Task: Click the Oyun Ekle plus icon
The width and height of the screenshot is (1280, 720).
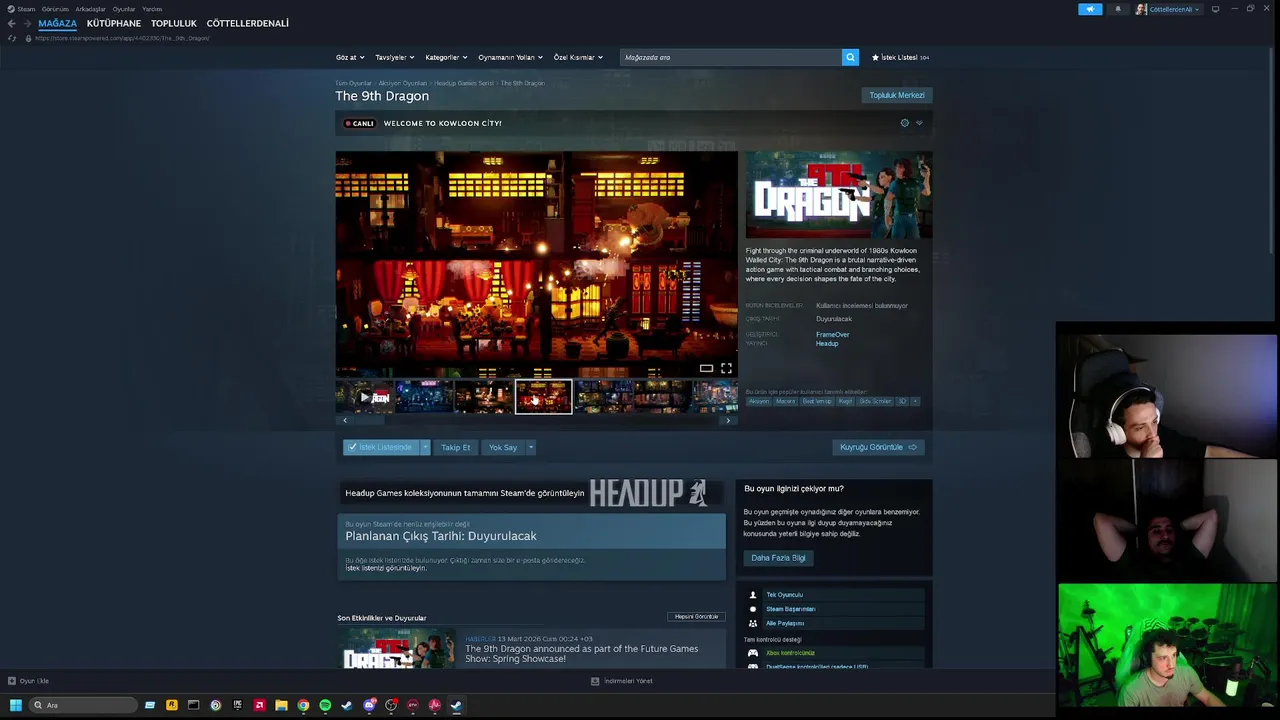Action: coord(11,681)
